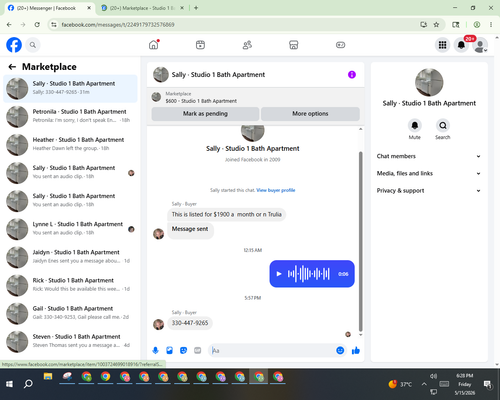Attach a file with the photo icon
The image size is (500, 400).
pos(169,350)
